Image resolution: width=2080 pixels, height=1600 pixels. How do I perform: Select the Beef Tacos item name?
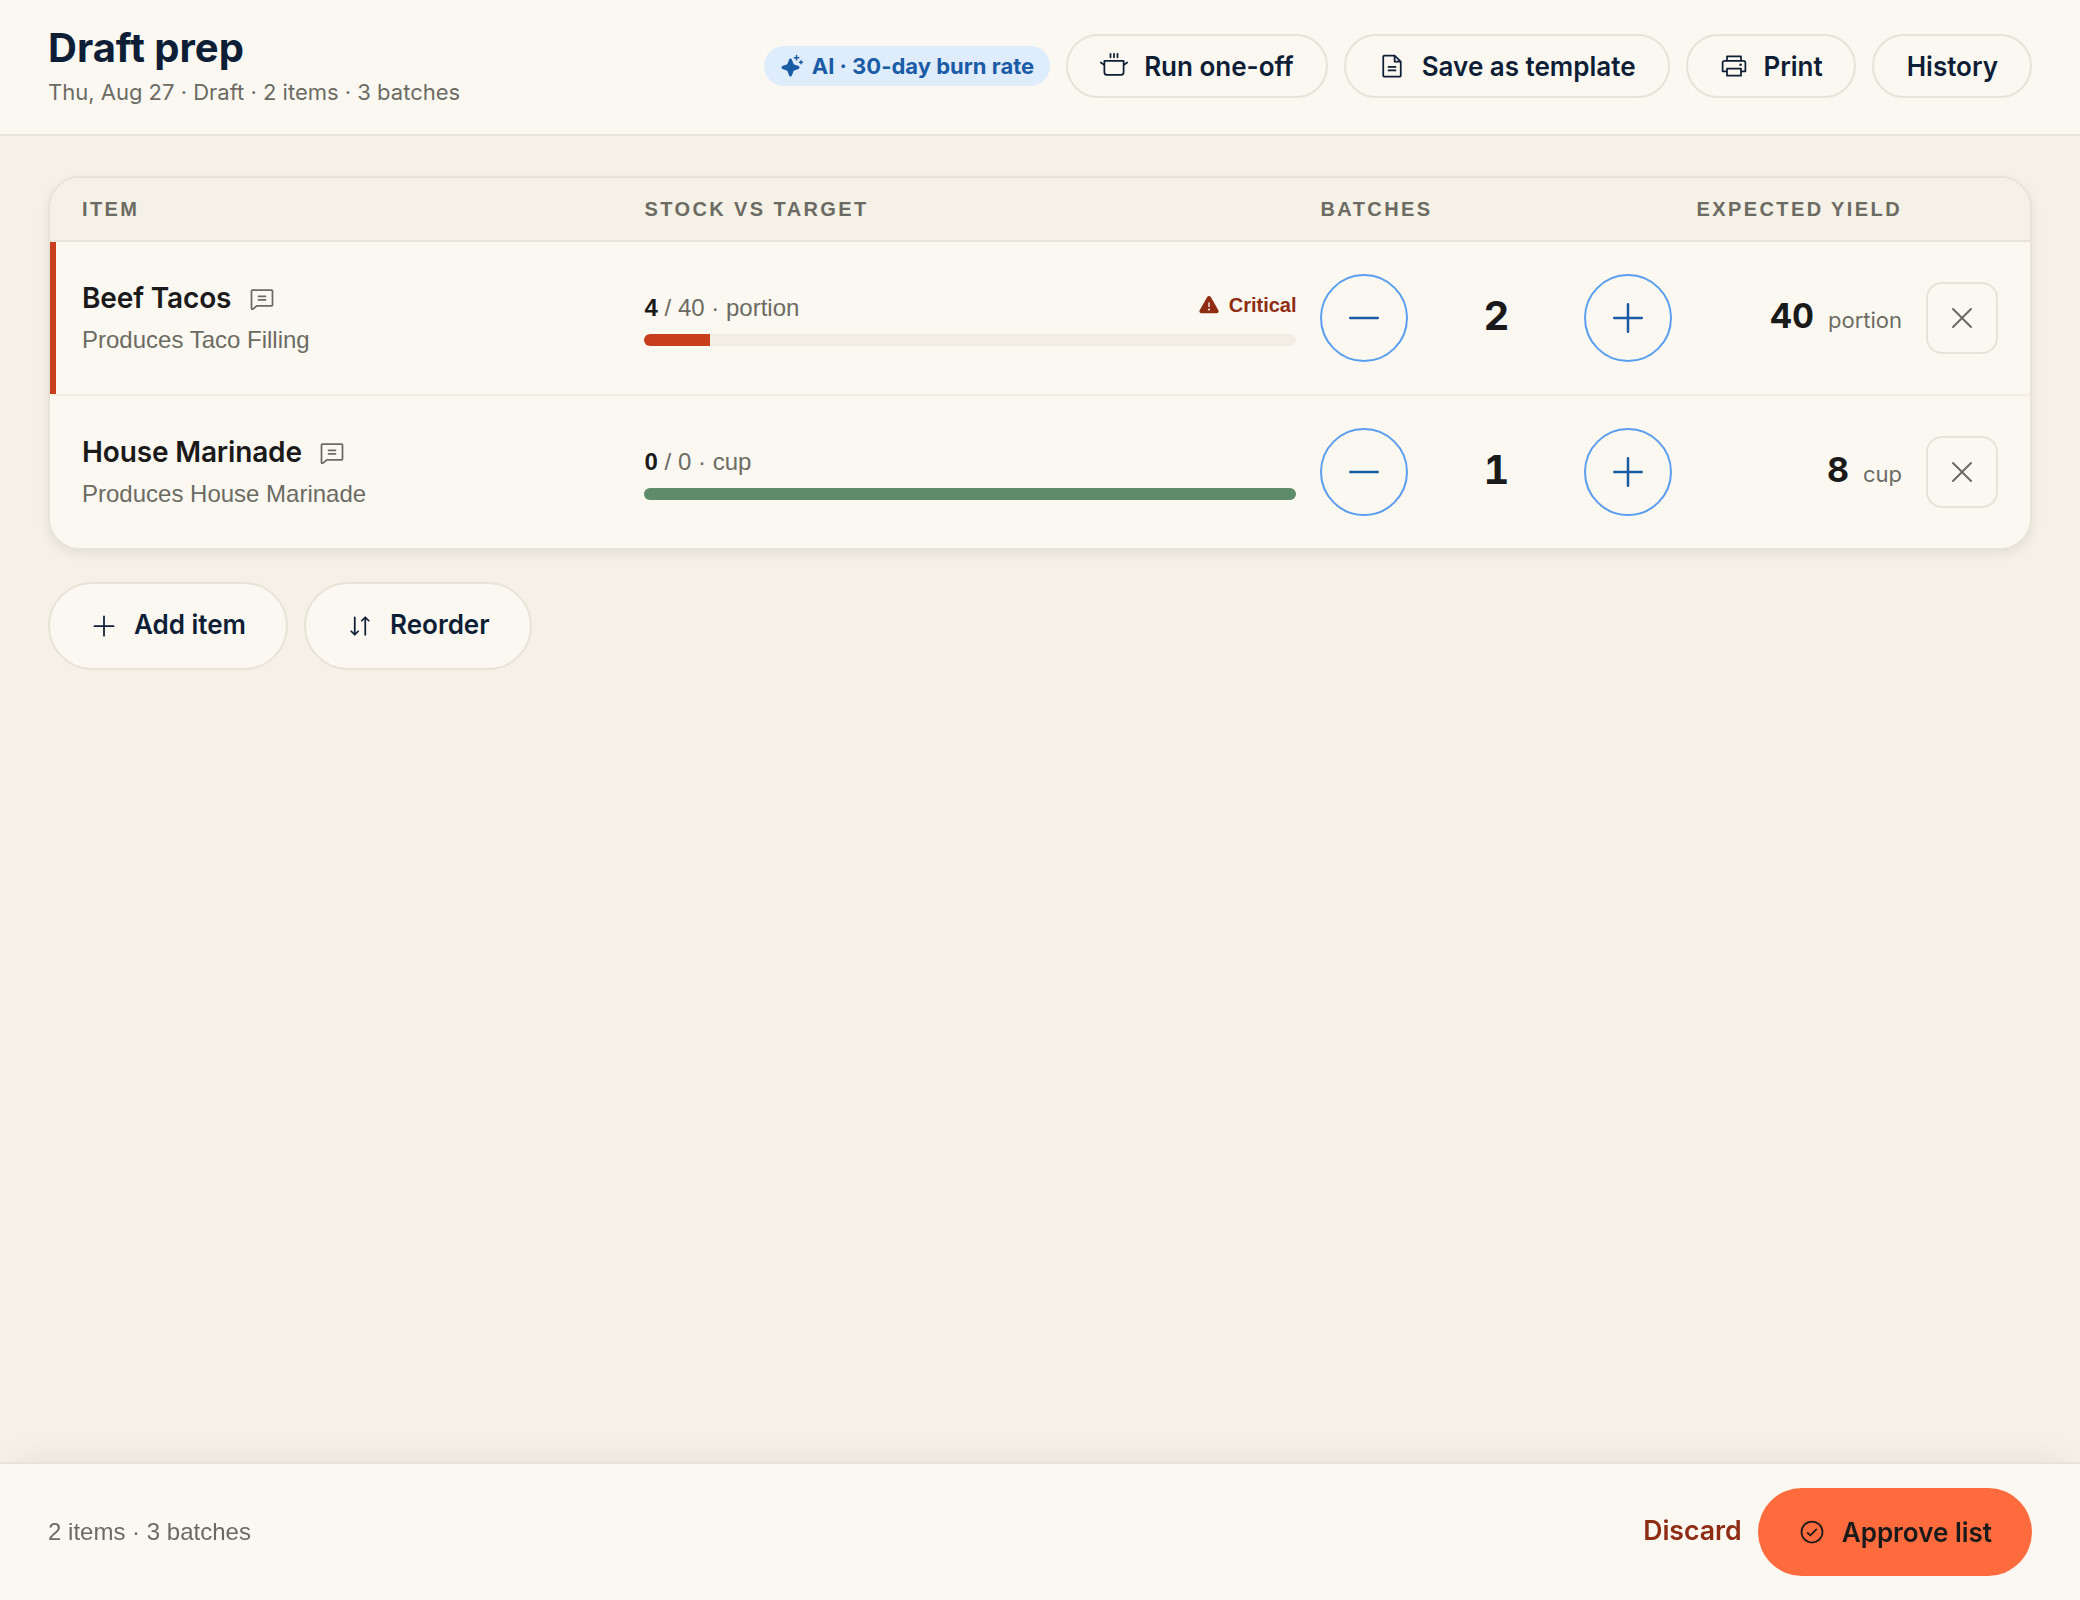click(156, 298)
